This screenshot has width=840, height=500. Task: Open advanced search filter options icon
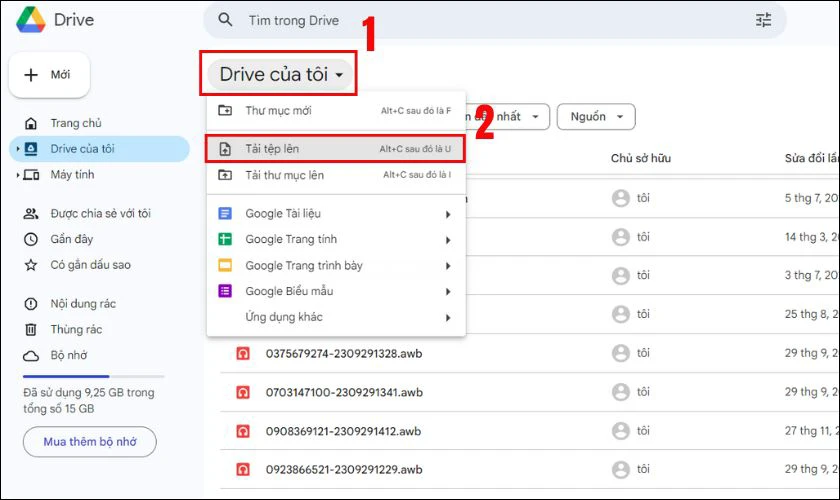pyautogui.click(x=763, y=20)
